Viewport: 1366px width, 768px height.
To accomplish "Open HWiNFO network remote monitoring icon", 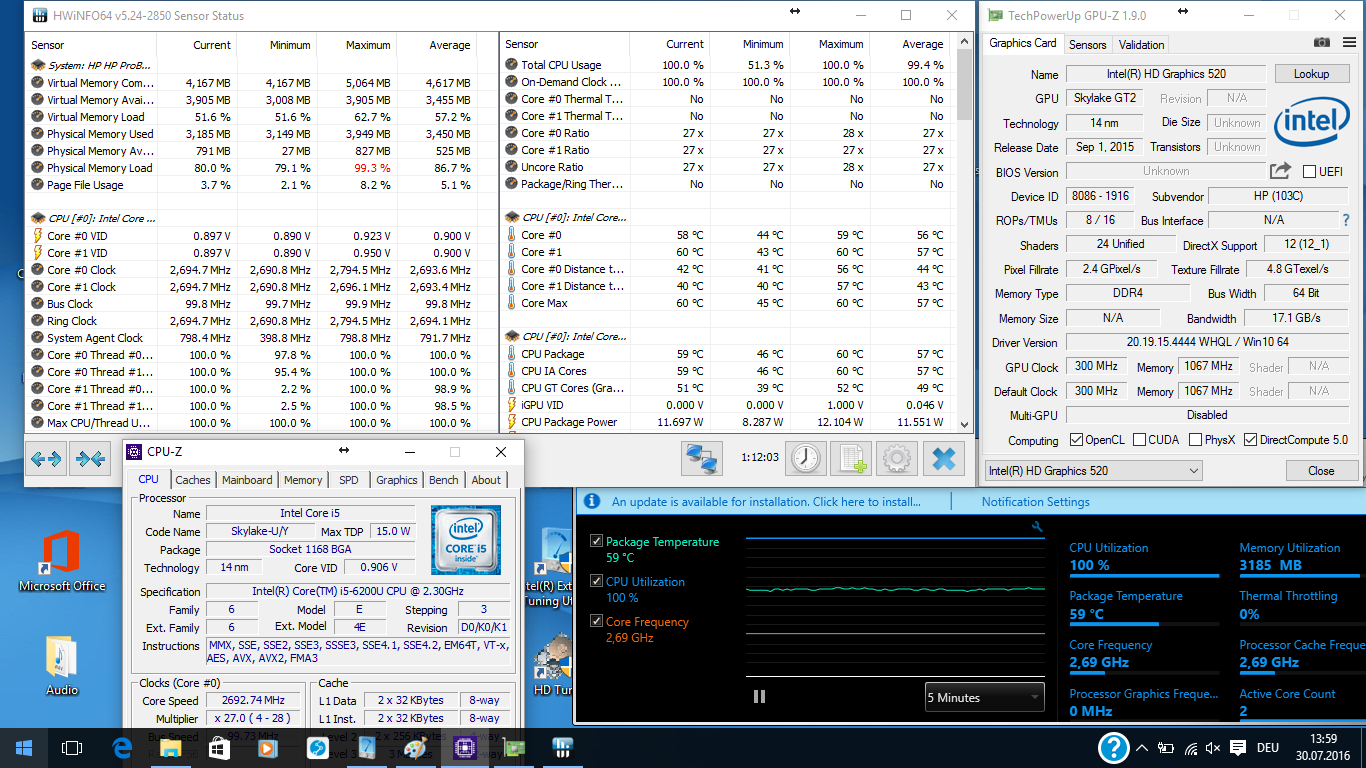I will [x=703, y=459].
